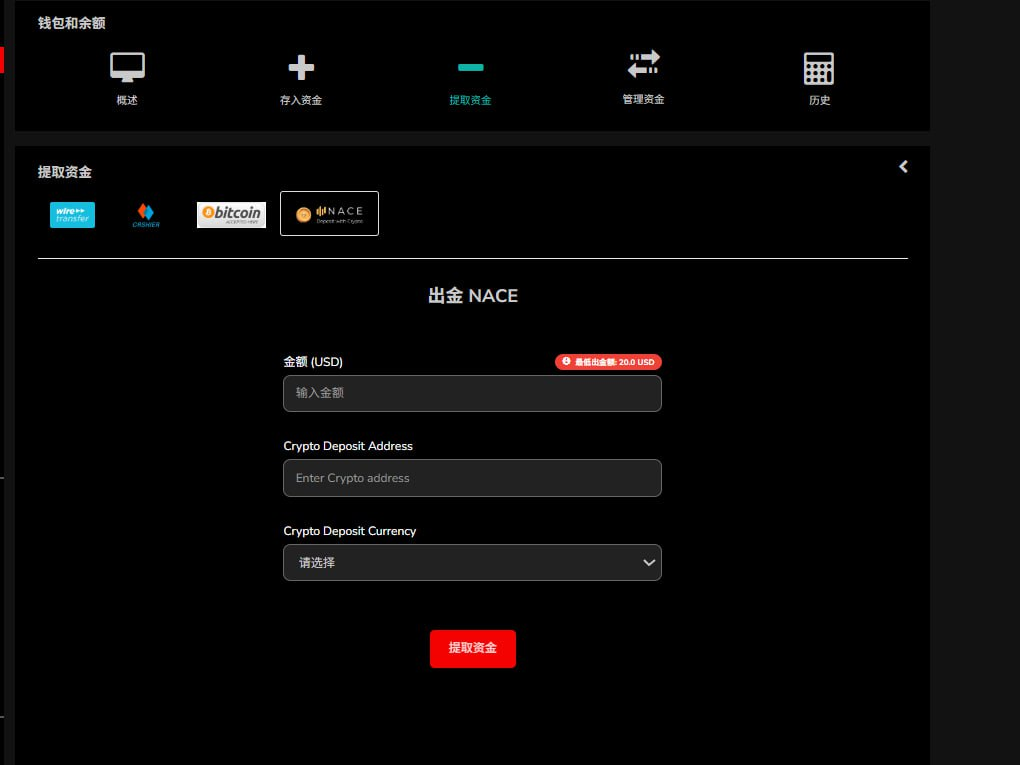The width and height of the screenshot is (1020, 765).
Task: Click the Crypto Deposit Currency label
Action: pos(350,531)
